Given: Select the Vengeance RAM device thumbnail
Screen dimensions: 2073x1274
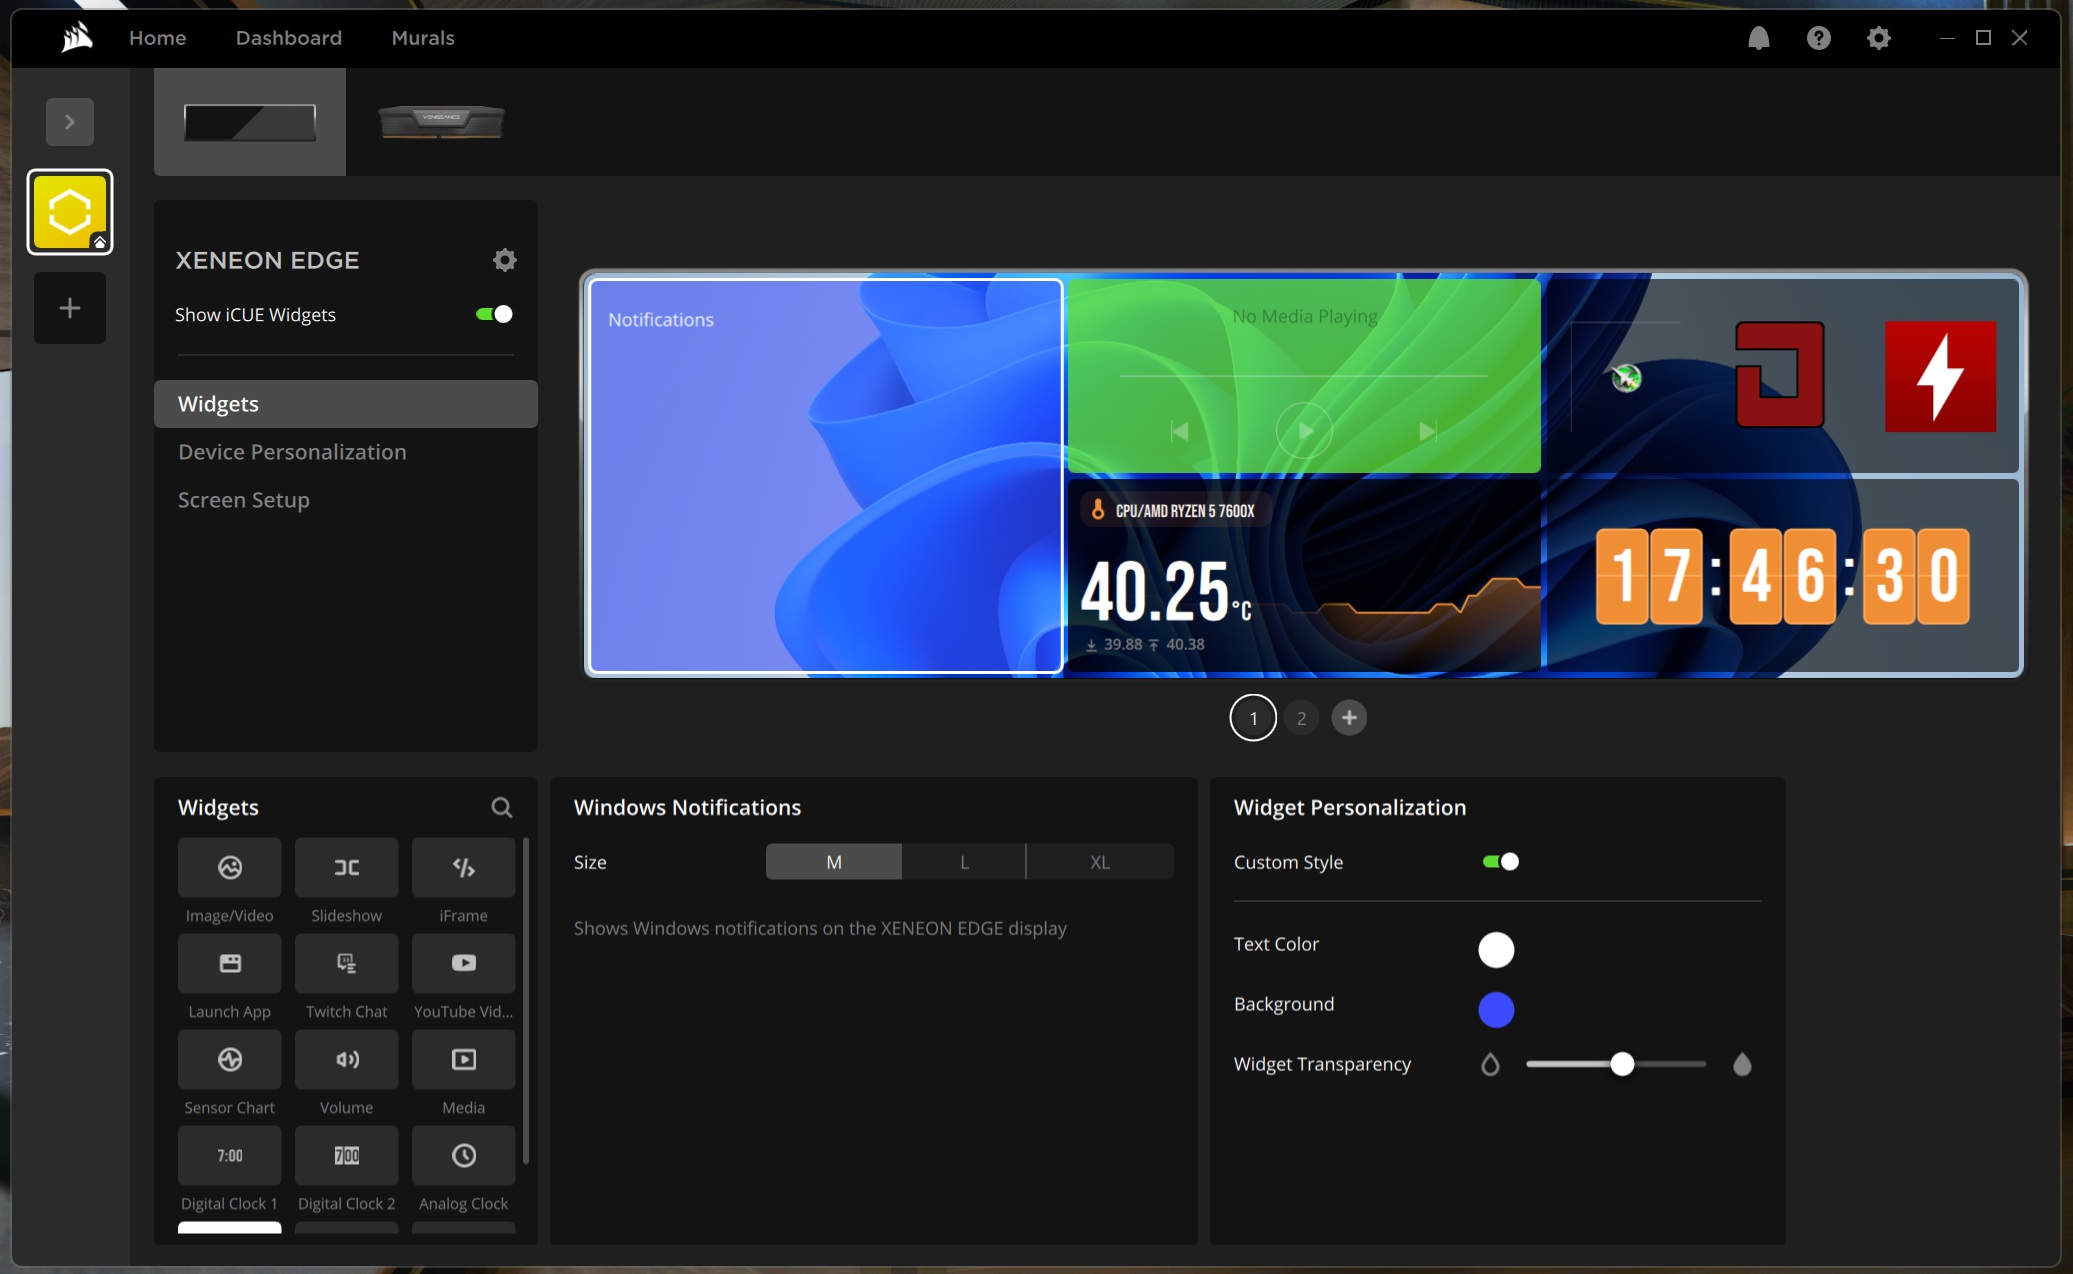Looking at the screenshot, I should pyautogui.click(x=441, y=122).
